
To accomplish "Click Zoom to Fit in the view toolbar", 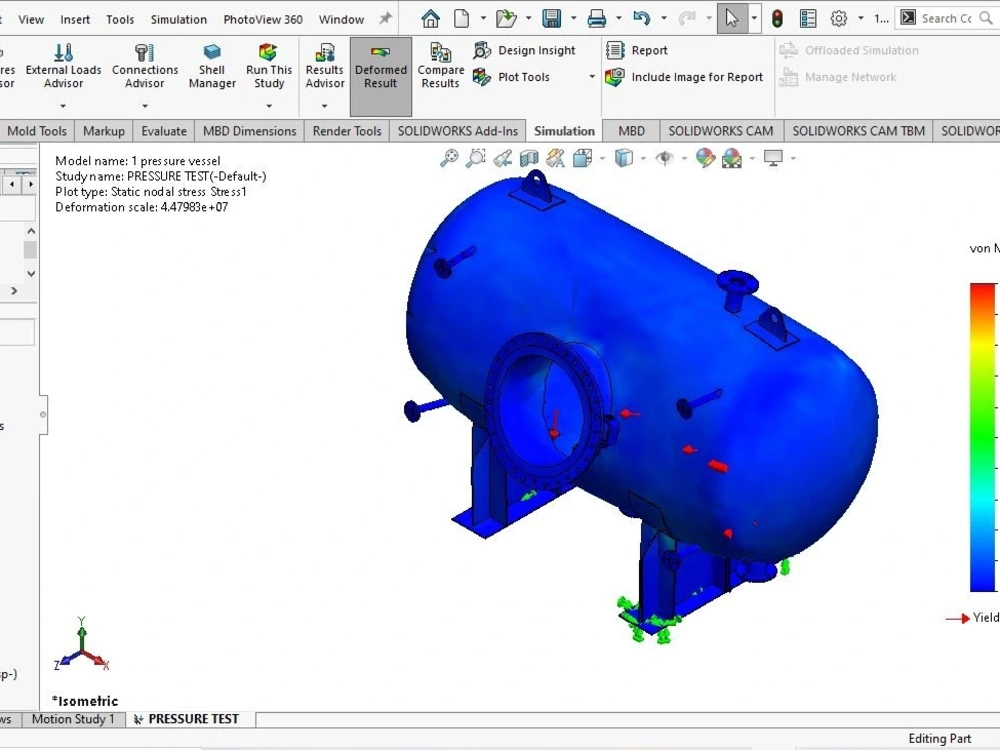I will tap(449, 157).
